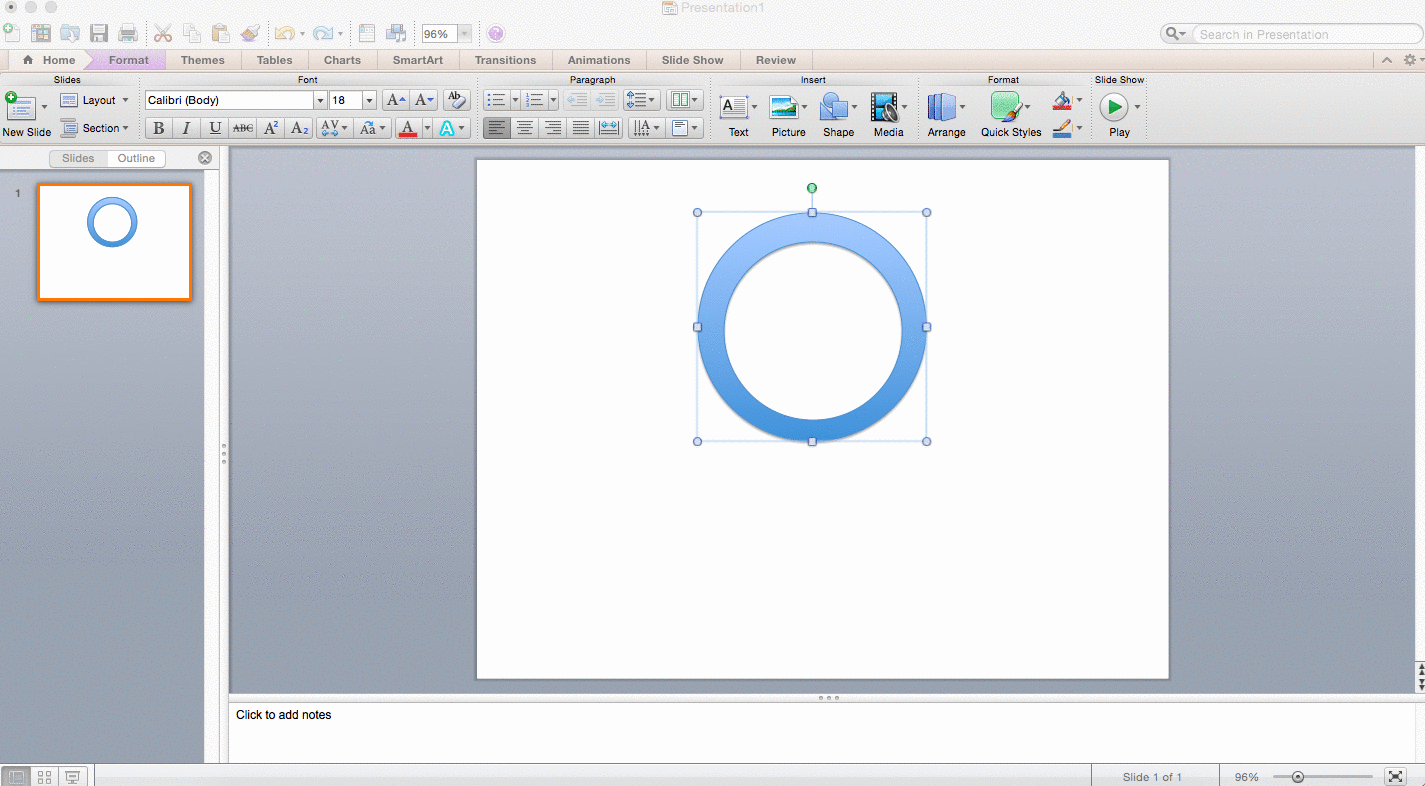Insert Media clip

pyautogui.click(x=888, y=115)
